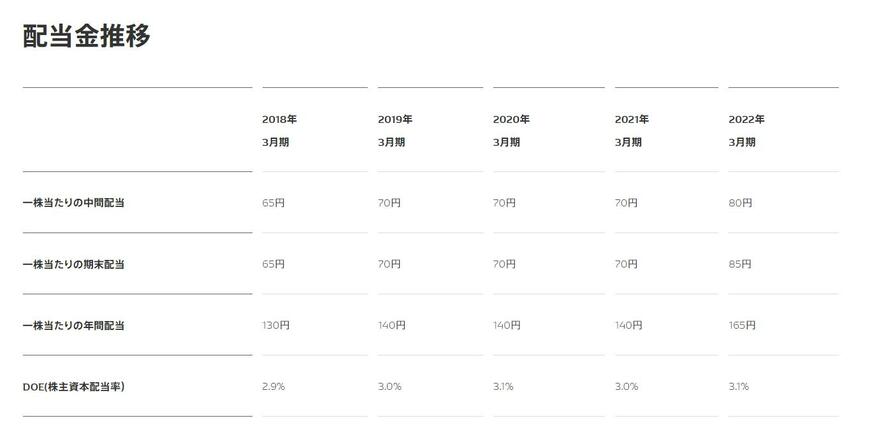Click the 2019 annual dividend value 140円

392,326
